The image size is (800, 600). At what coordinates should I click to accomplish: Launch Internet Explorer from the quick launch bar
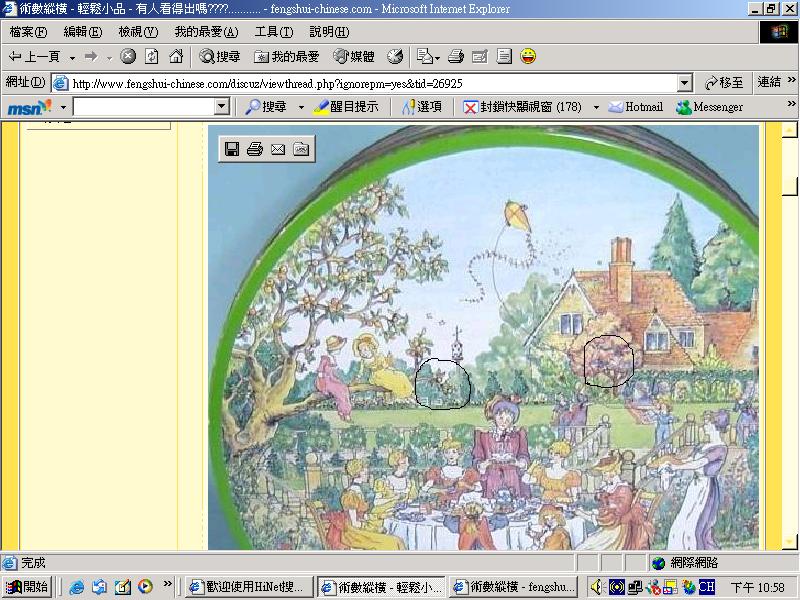tap(77, 587)
